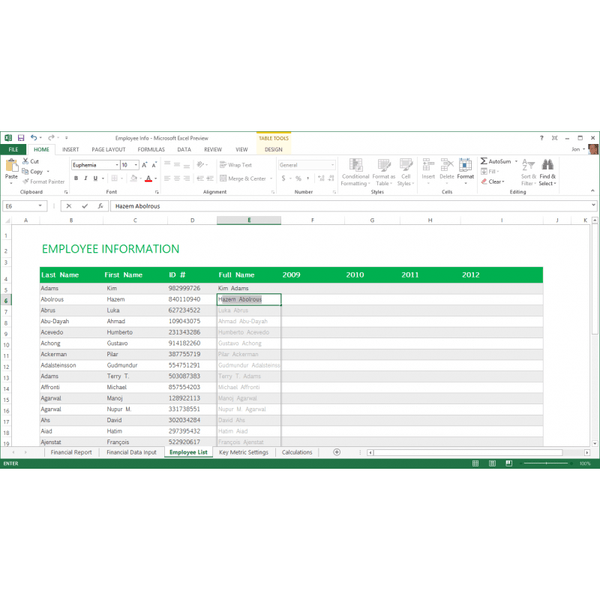This screenshot has width=600, height=600.
Task: Click the Cut scissors icon
Action: pos(26,161)
